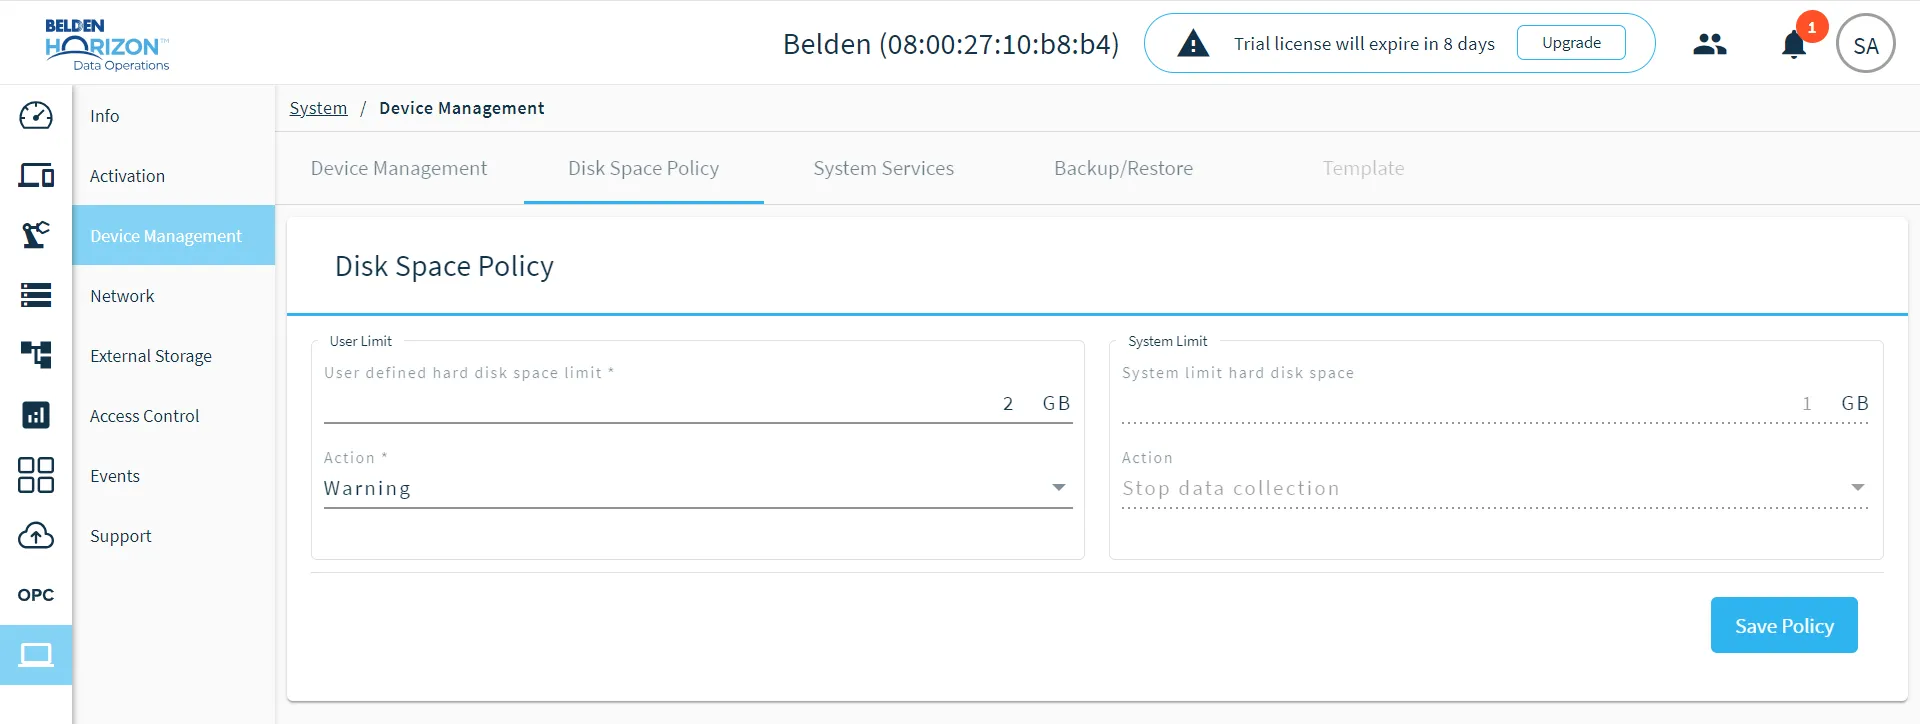
Task: Open the Support menu item
Action: 173,536
